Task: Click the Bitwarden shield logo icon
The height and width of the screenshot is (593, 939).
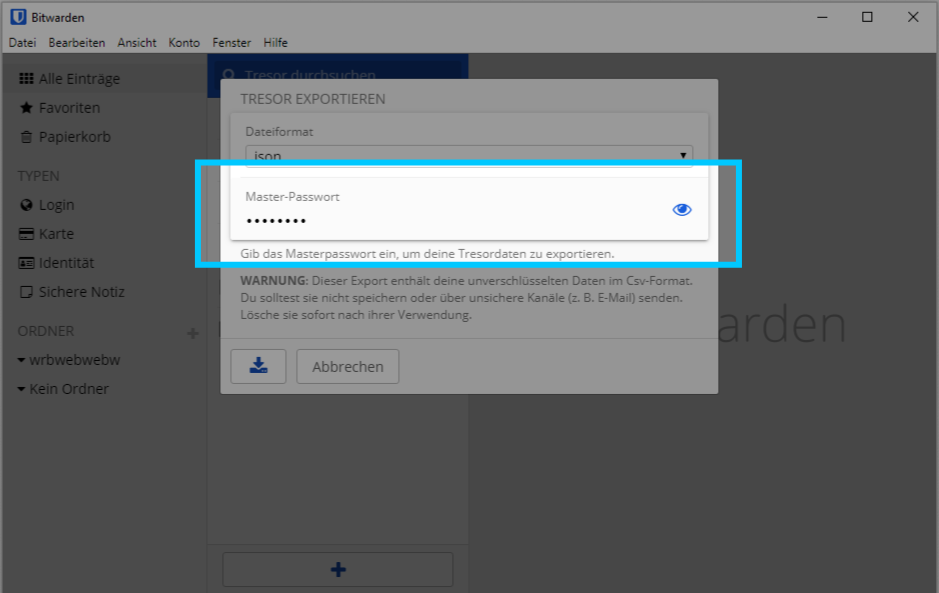Action: tap(19, 17)
